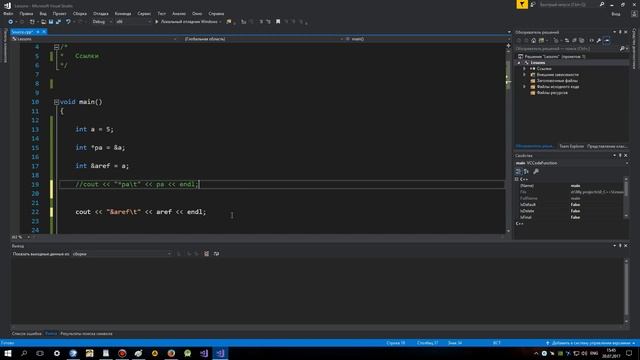Click the Save file toolbar icon
Screen dimensions: 640x360
tap(51, 22)
